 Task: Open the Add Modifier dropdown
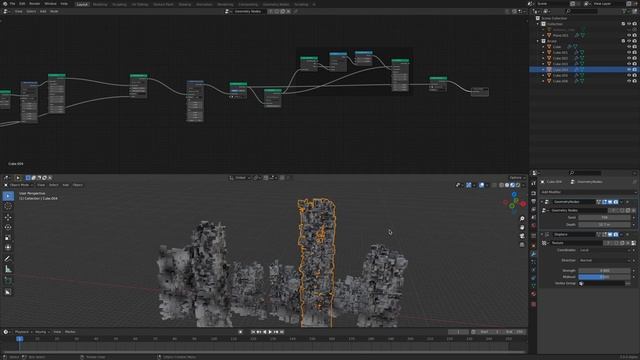[588, 192]
